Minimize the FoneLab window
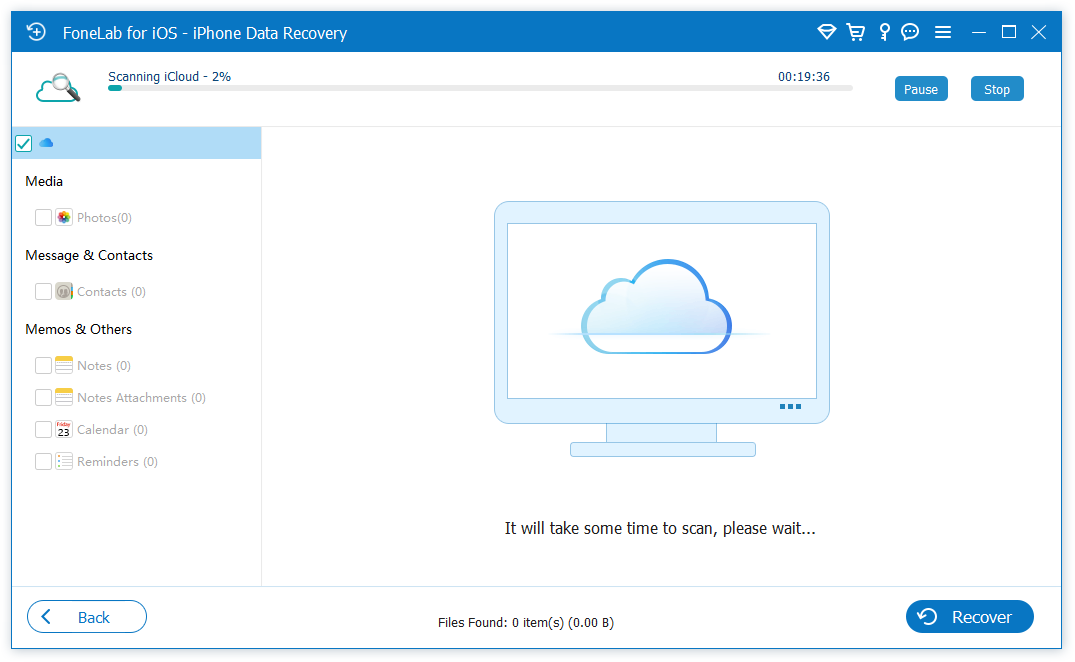This screenshot has height=662, width=1075. [979, 32]
